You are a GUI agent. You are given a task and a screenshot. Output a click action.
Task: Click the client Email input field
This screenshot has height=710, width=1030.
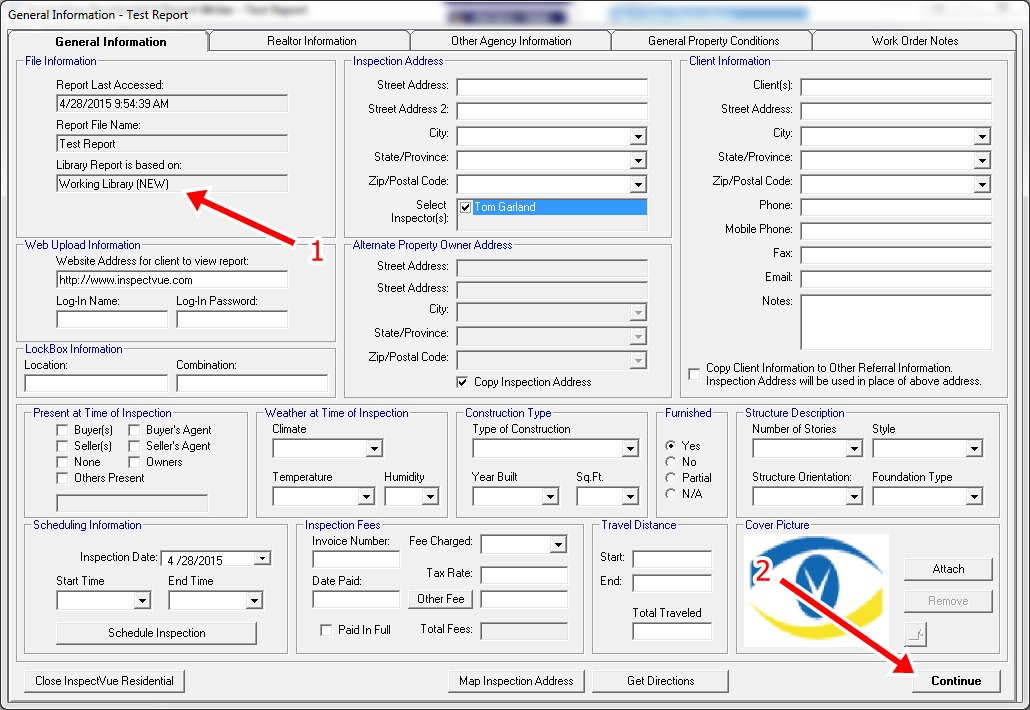coord(896,279)
